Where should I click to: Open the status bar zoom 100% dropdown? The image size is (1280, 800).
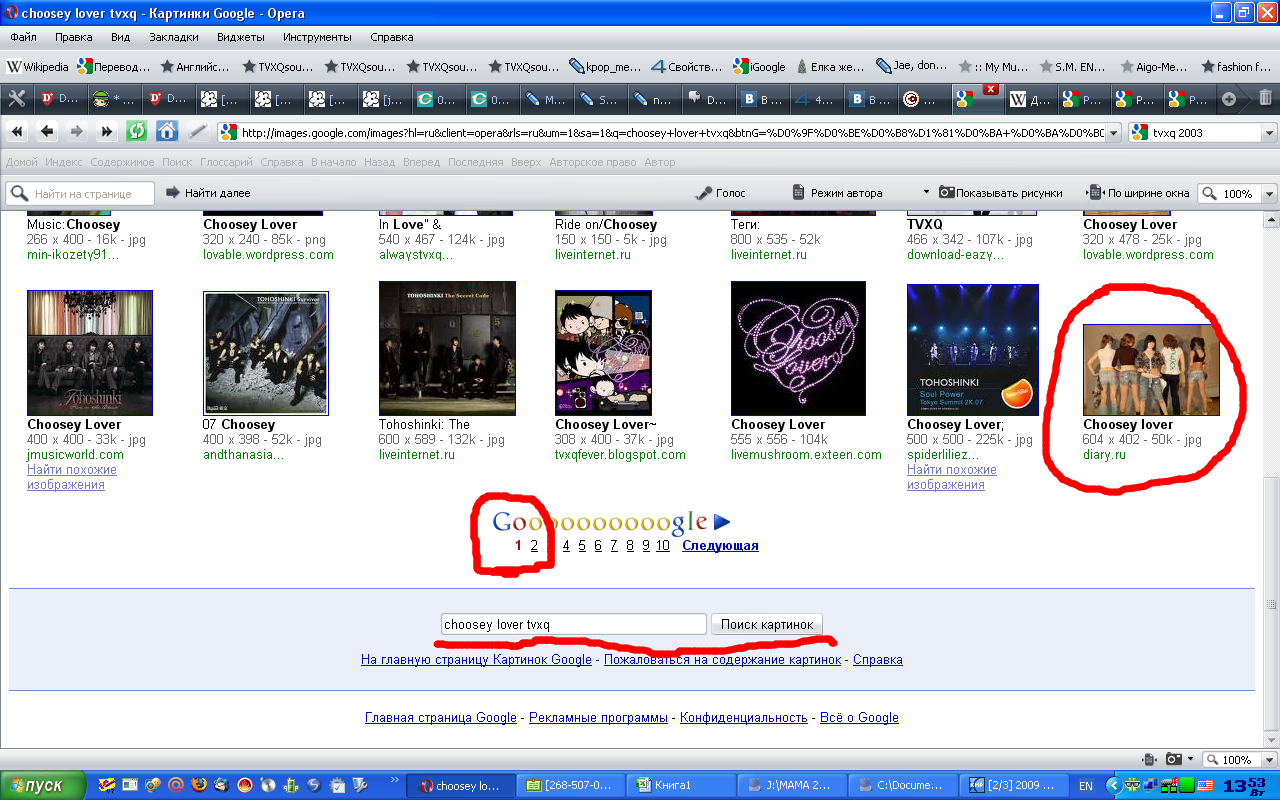[x=1270, y=760]
